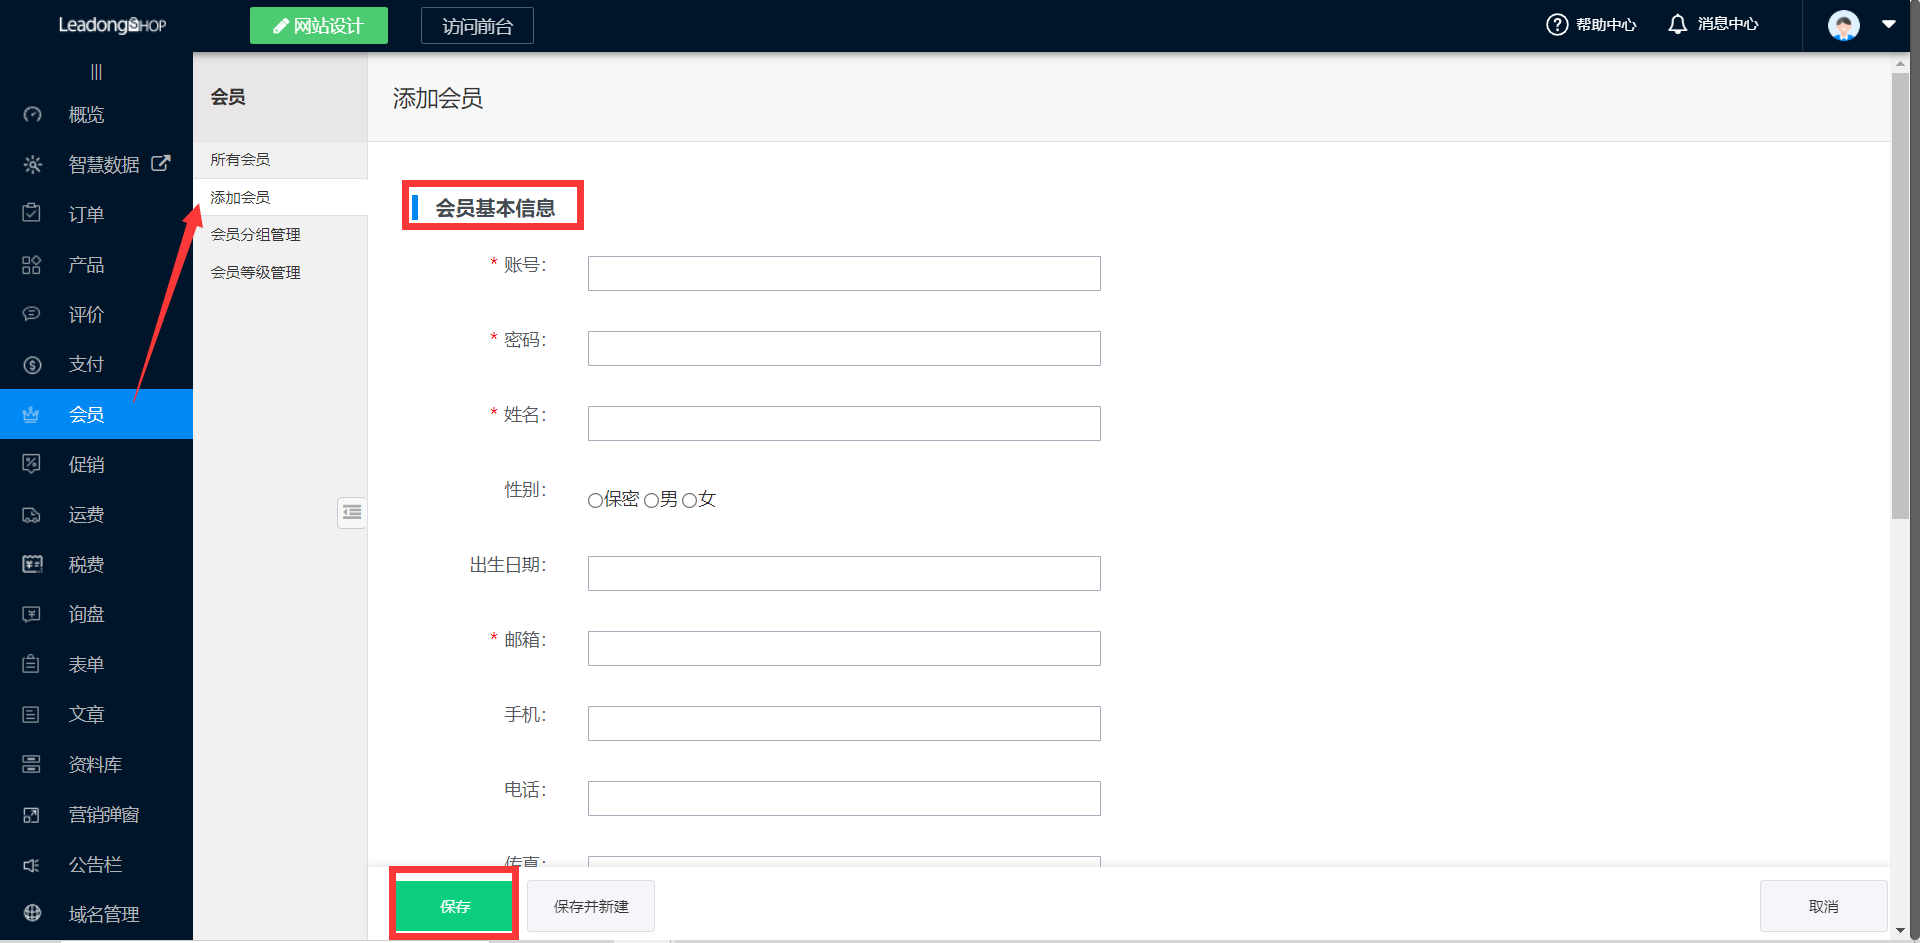
Task: Select the 男 gender radio button
Action: pos(652,500)
